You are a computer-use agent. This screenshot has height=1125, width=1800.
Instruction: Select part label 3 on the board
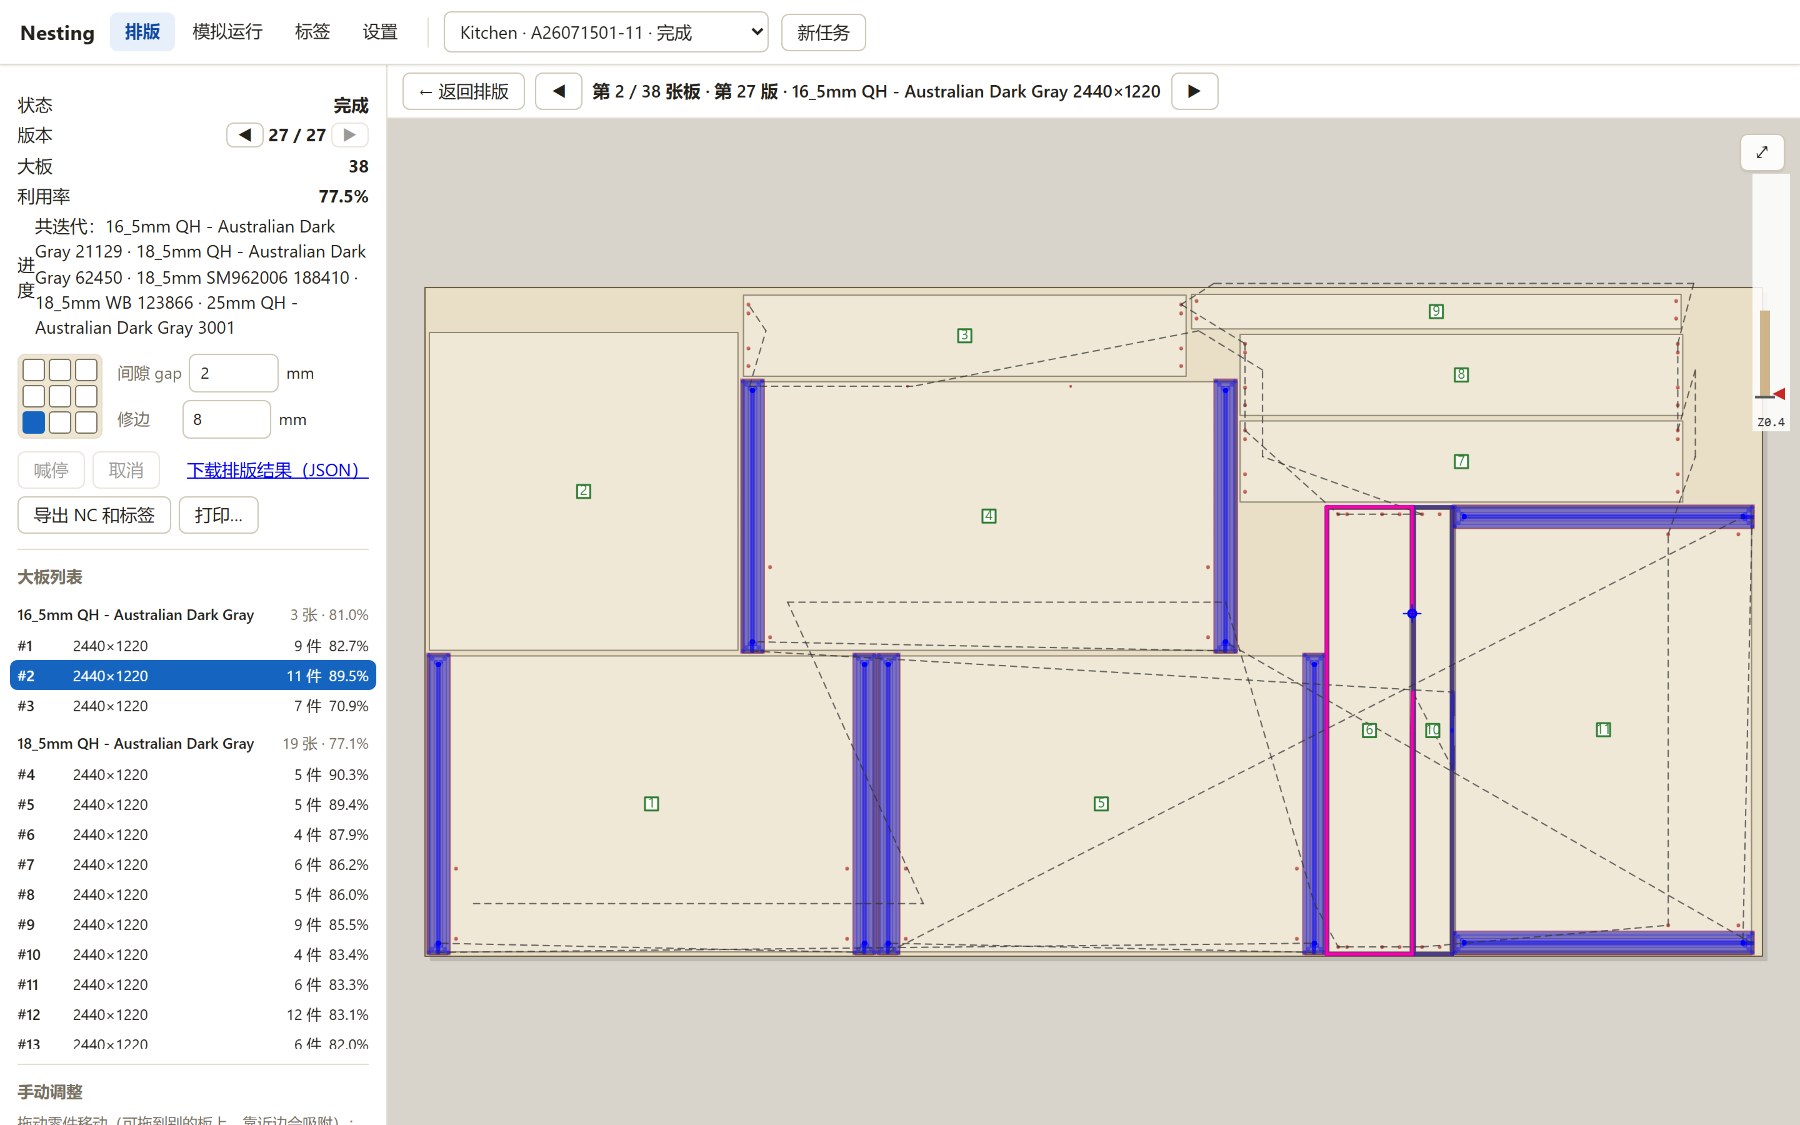point(964,335)
